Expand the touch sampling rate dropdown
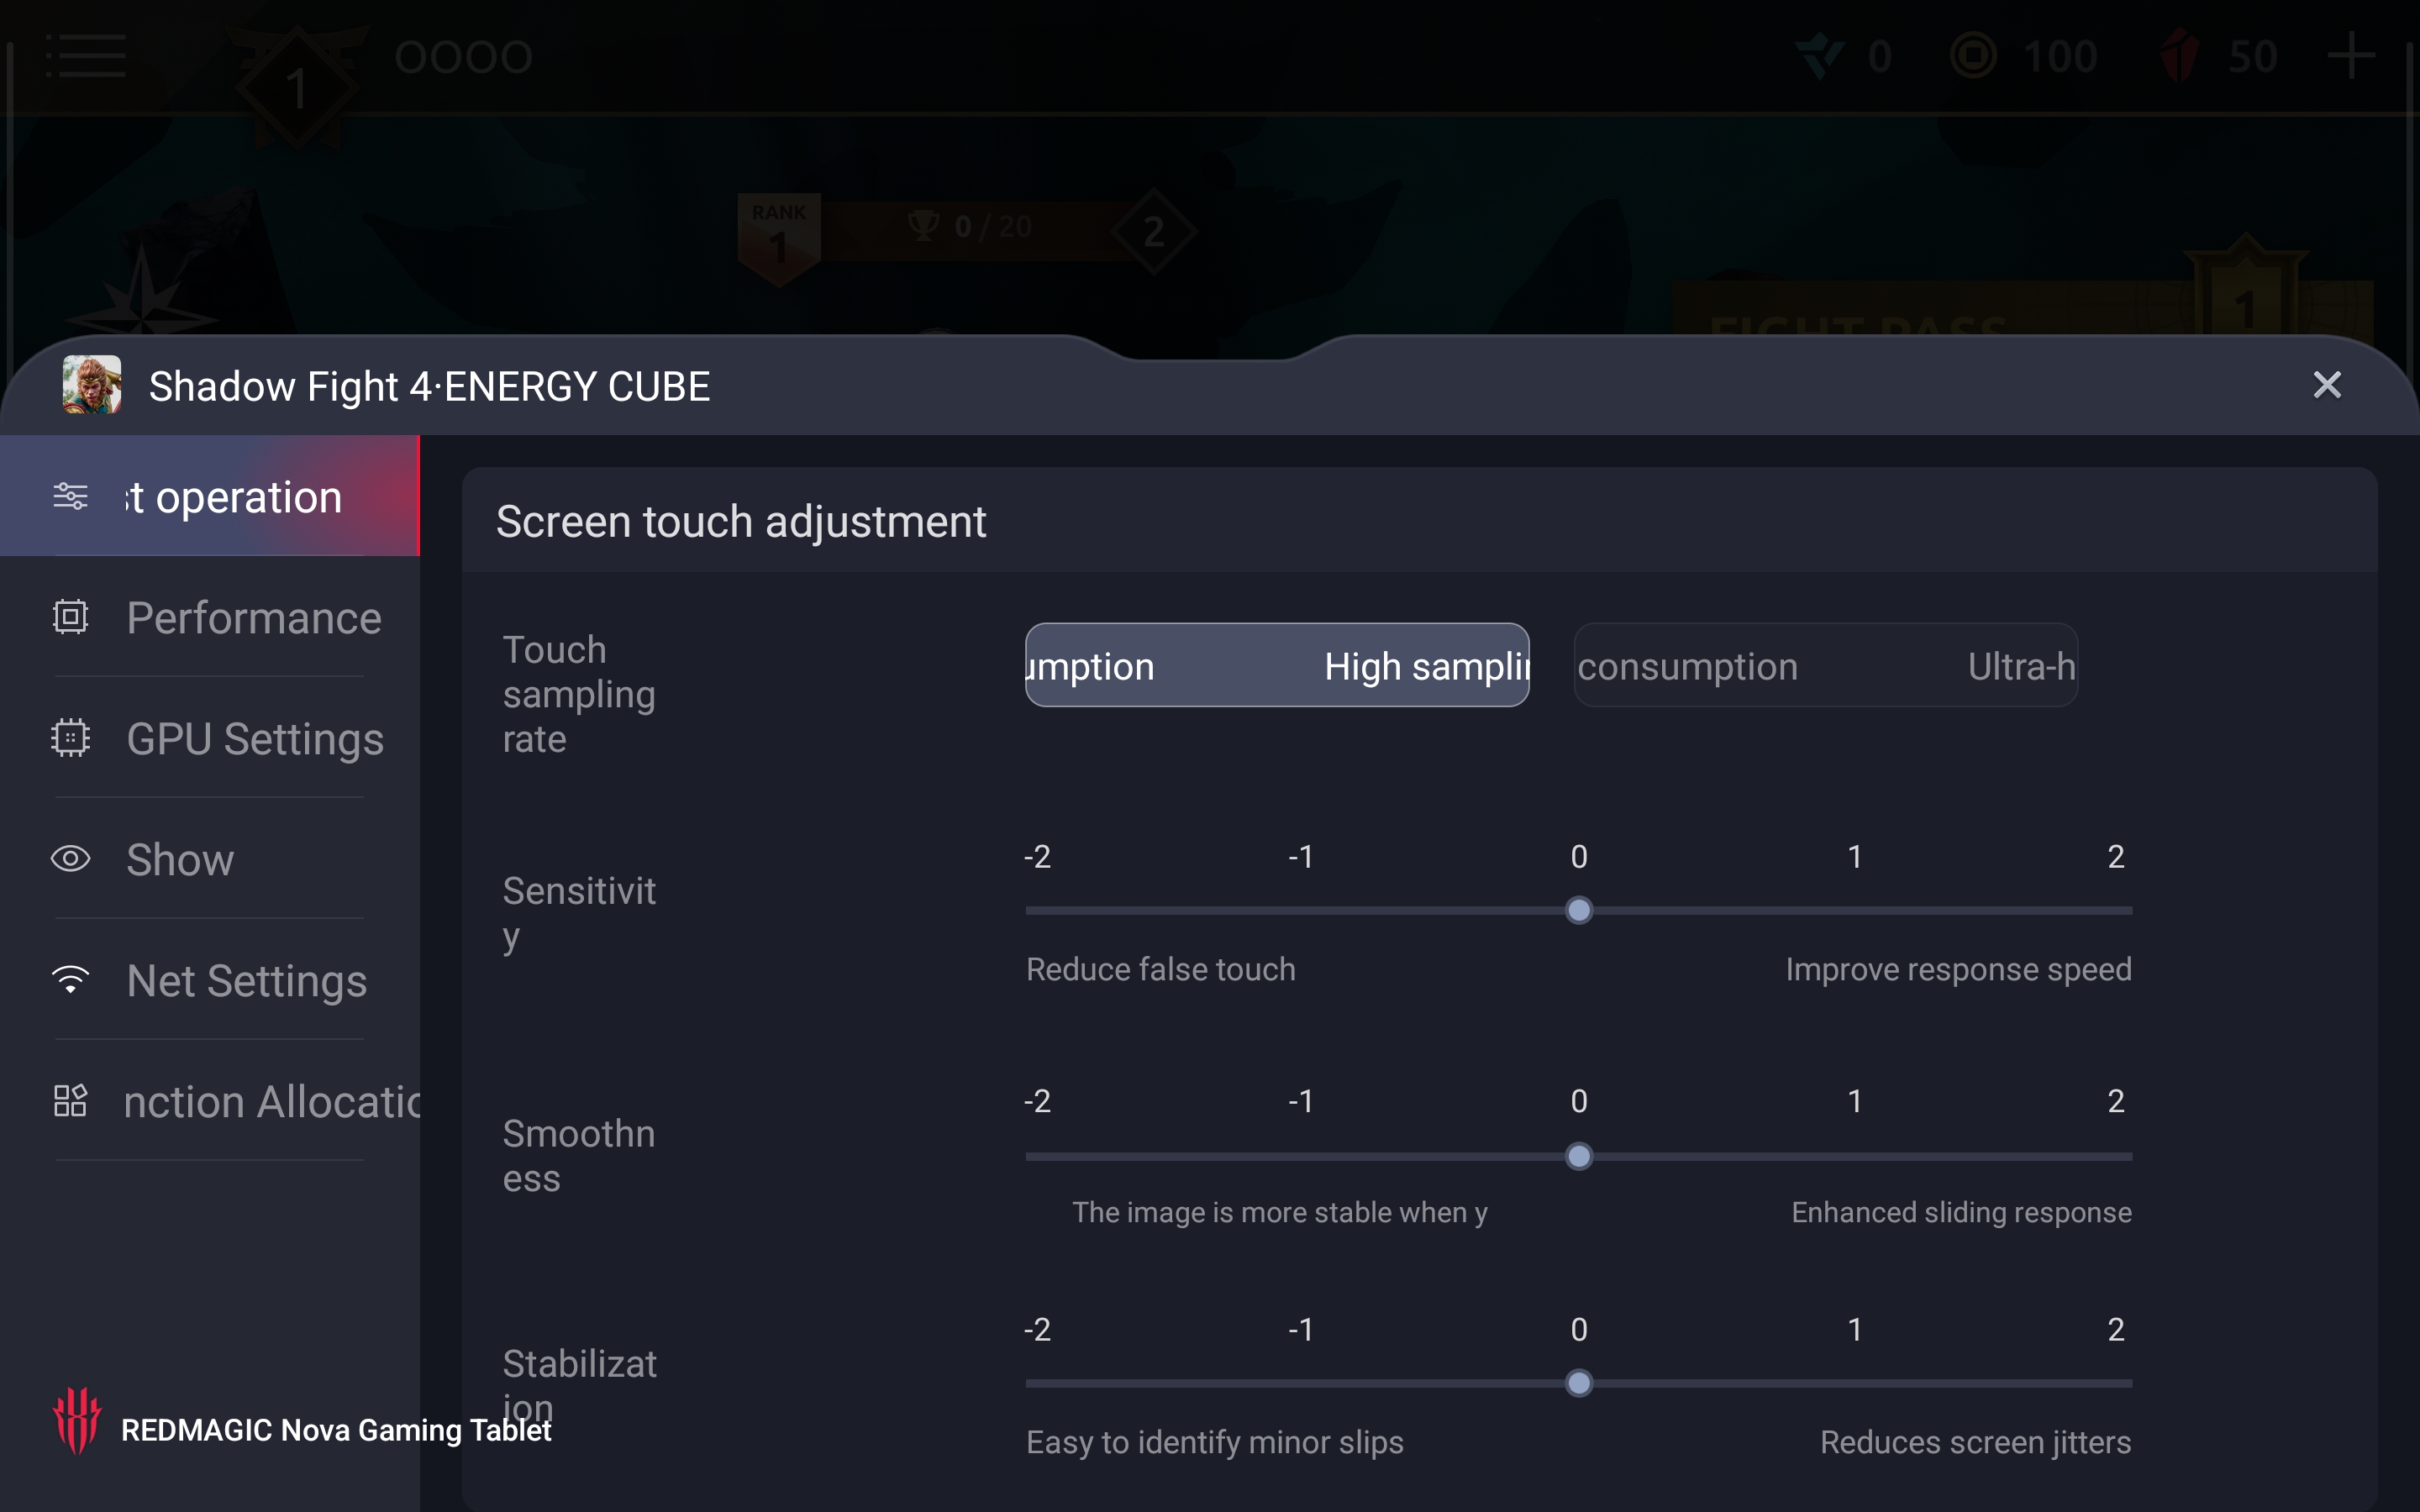 tap(1274, 664)
